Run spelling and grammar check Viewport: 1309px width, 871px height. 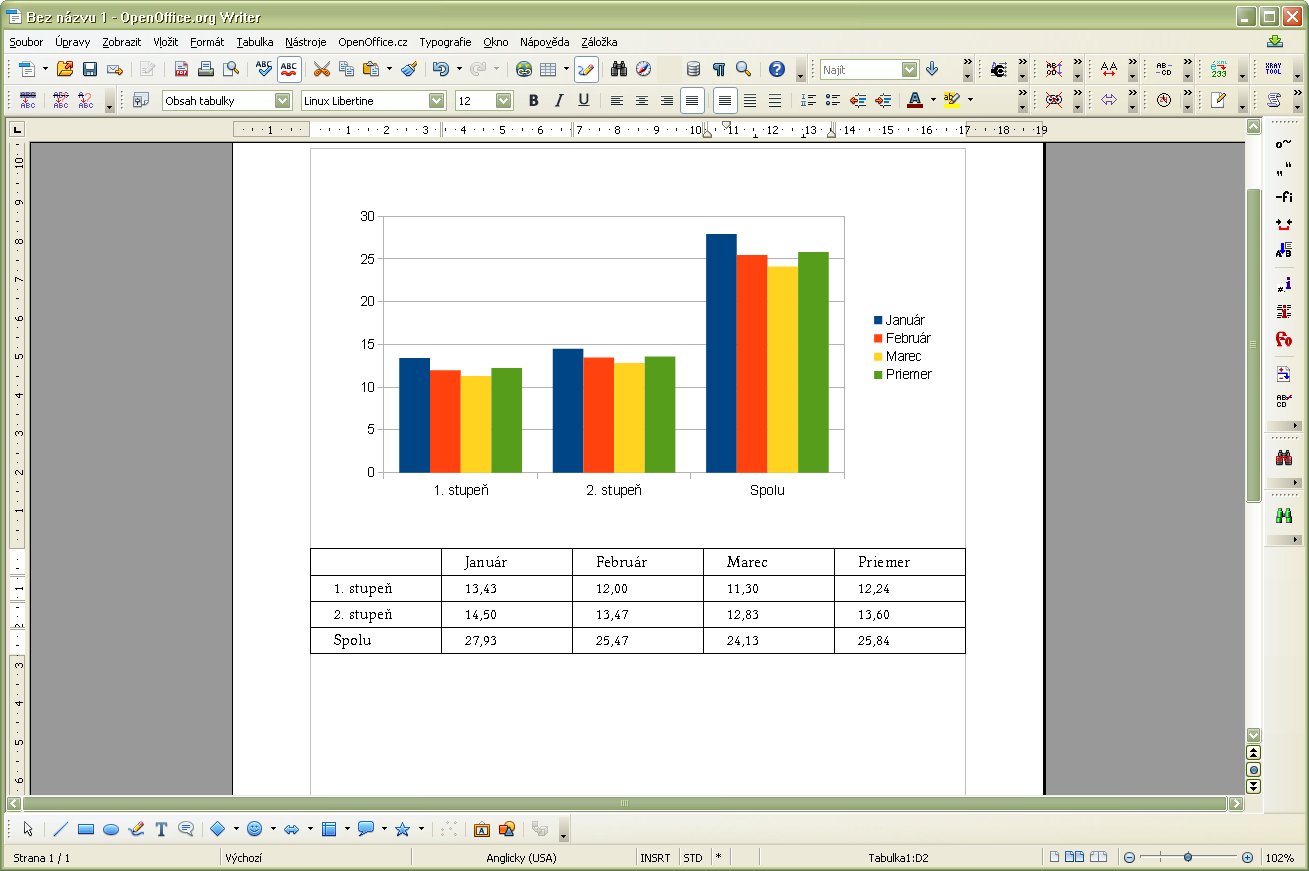point(264,69)
